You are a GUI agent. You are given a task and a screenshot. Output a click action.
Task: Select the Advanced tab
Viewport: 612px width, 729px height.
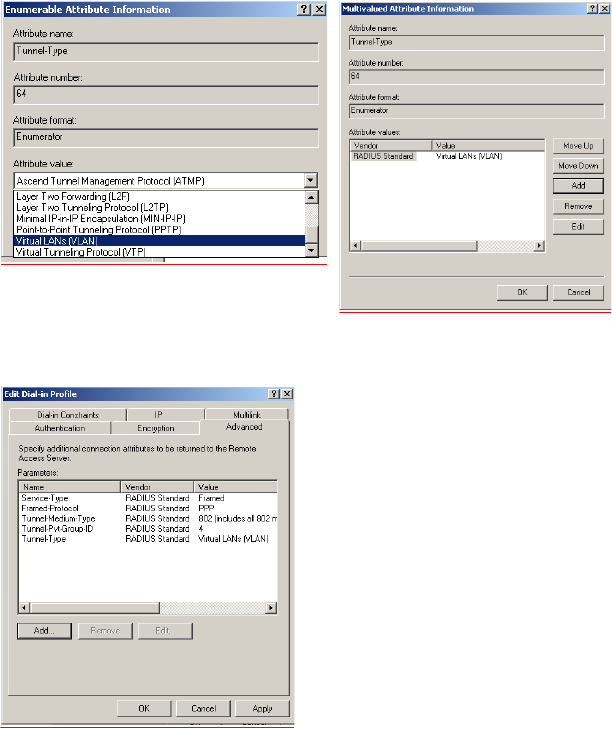coord(244,427)
